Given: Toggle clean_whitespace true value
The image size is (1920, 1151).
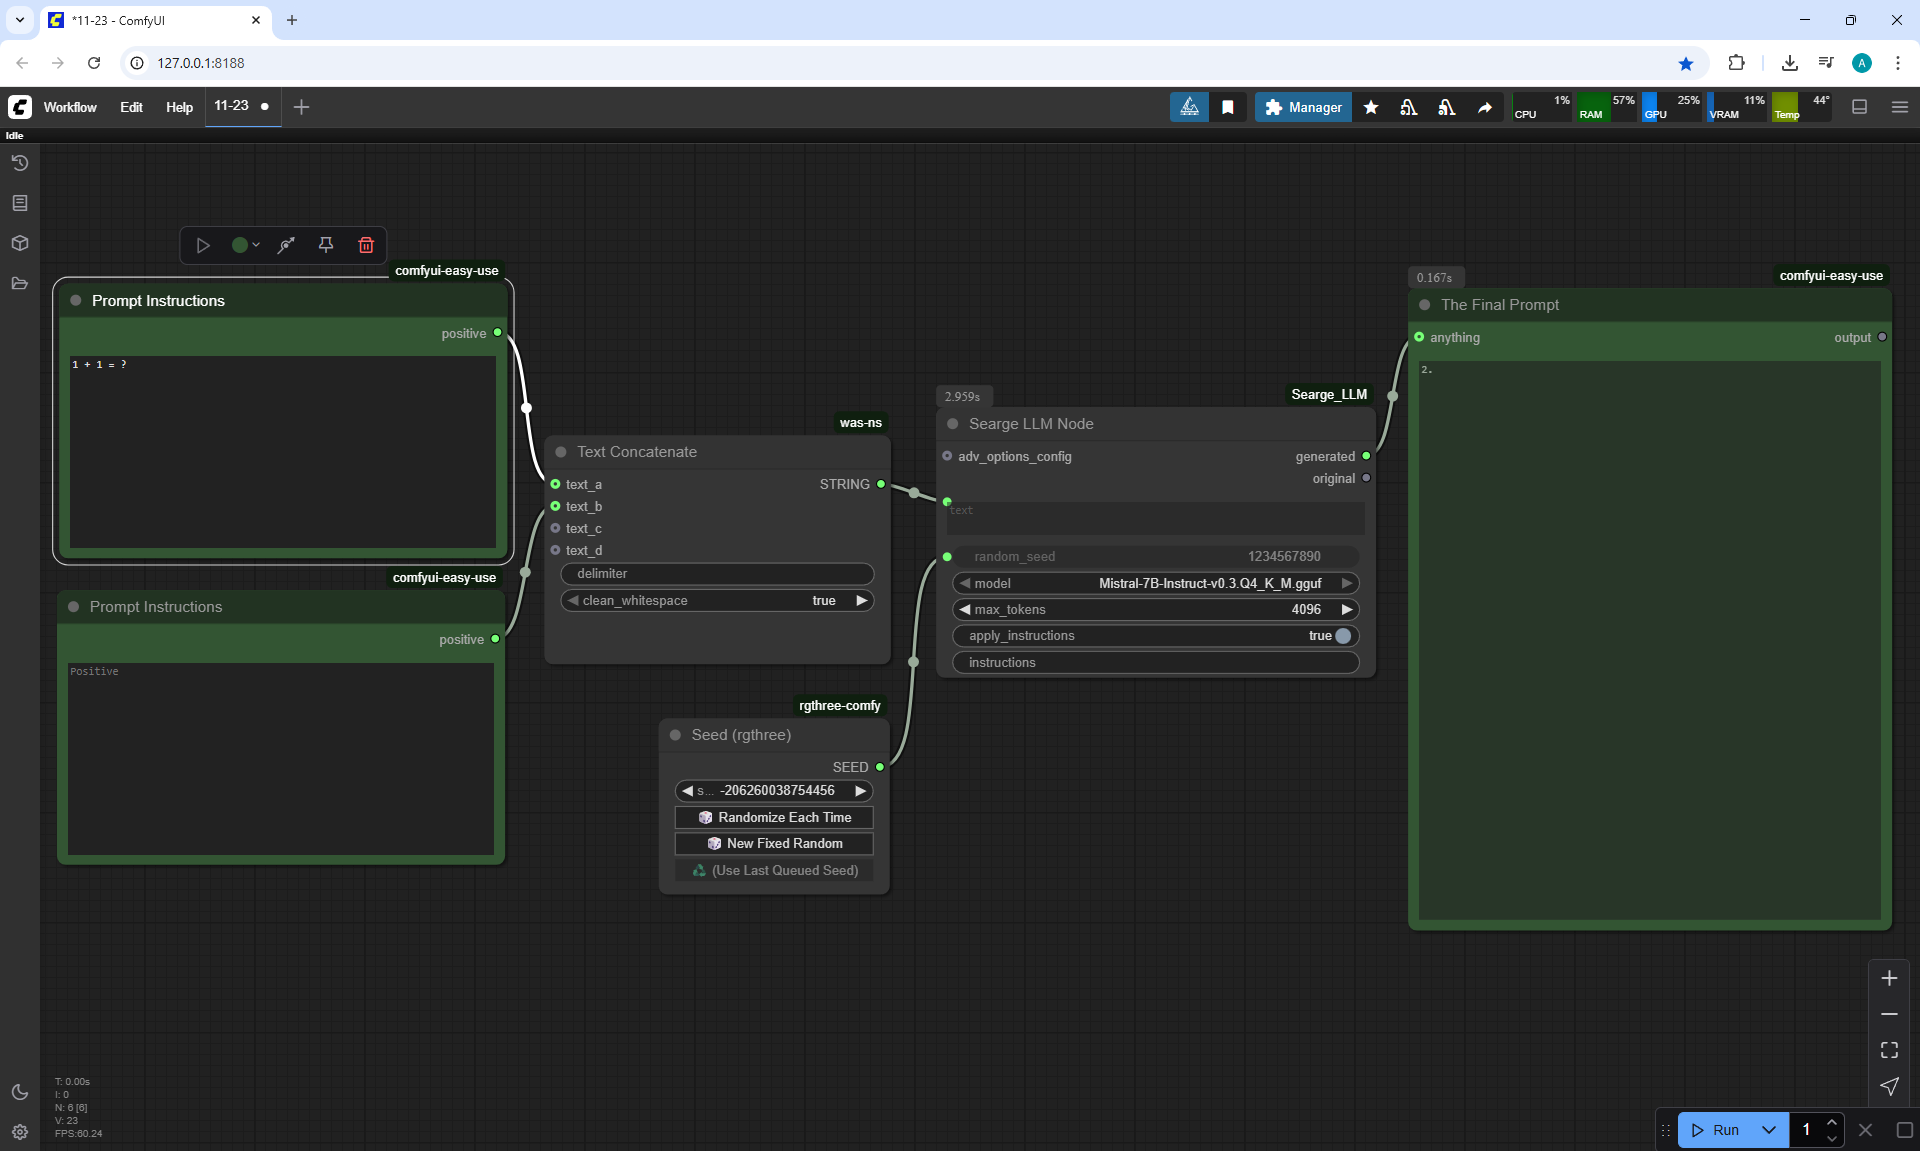Looking at the screenshot, I should (823, 601).
